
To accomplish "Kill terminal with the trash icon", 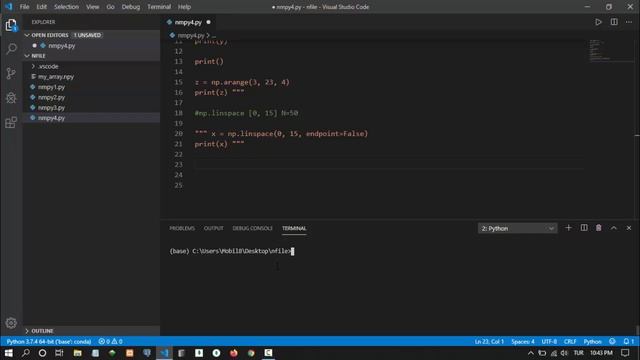I will tap(598, 228).
